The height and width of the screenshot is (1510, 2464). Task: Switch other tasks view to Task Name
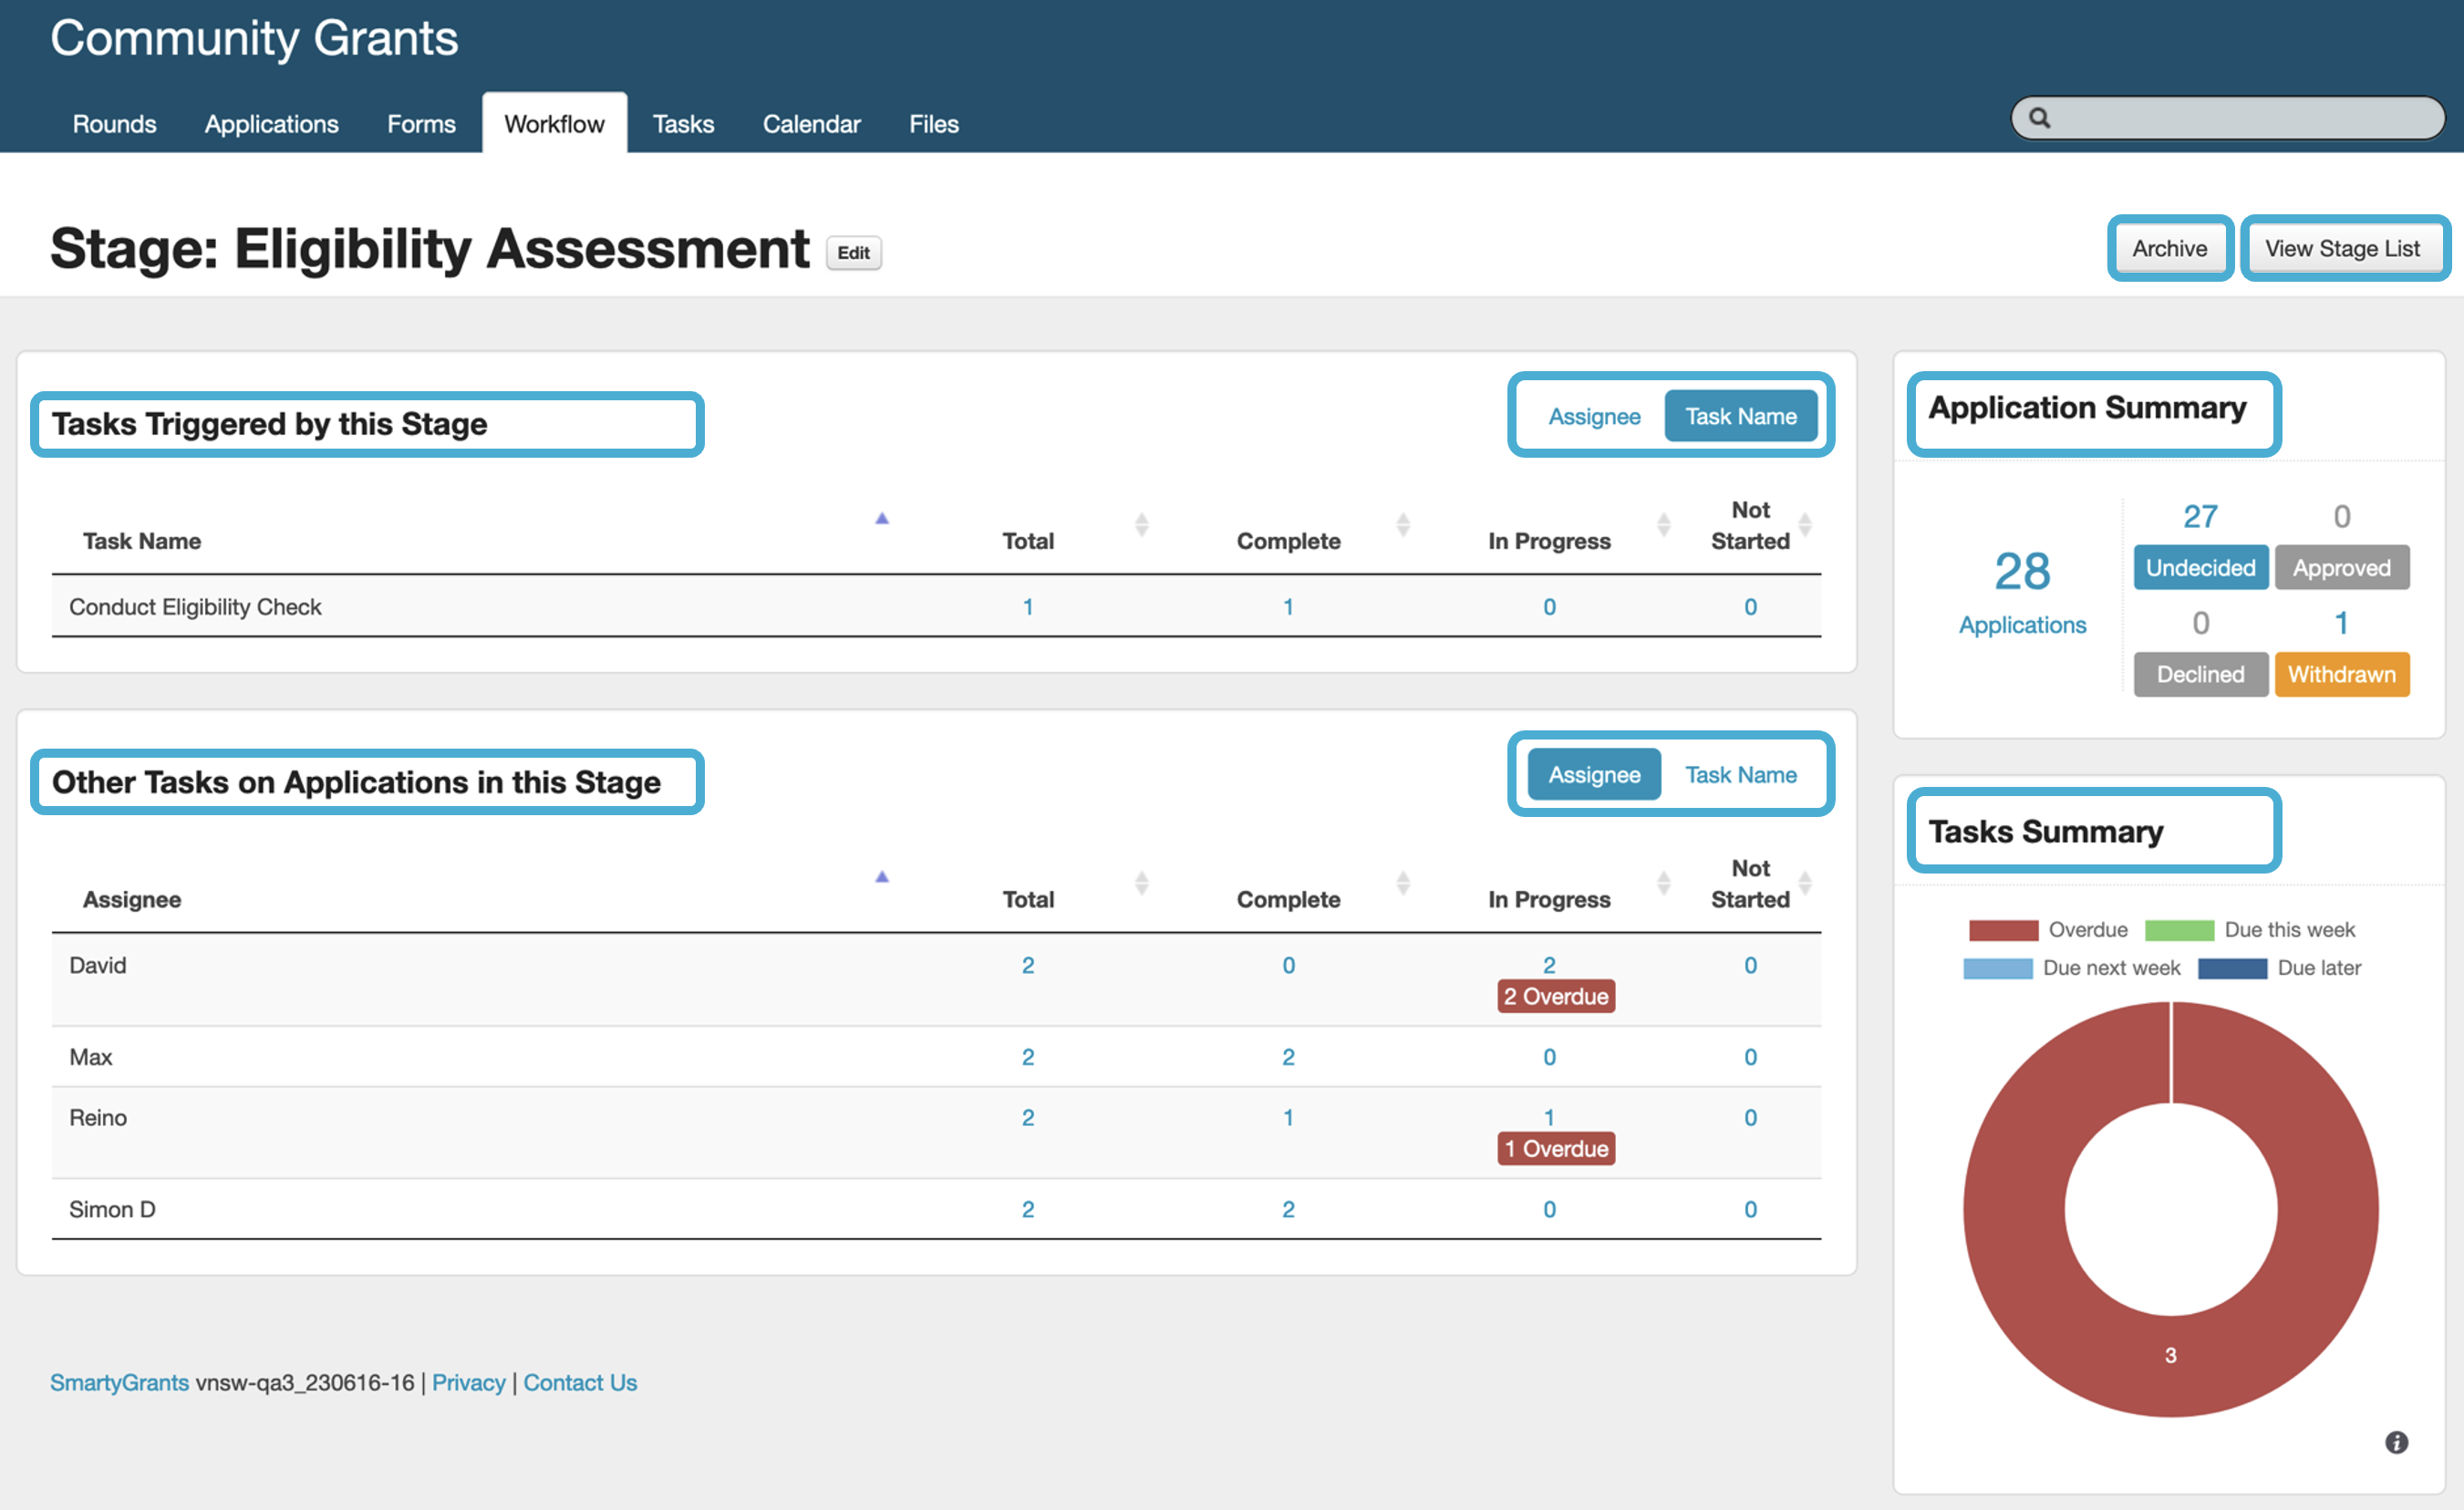(1740, 775)
